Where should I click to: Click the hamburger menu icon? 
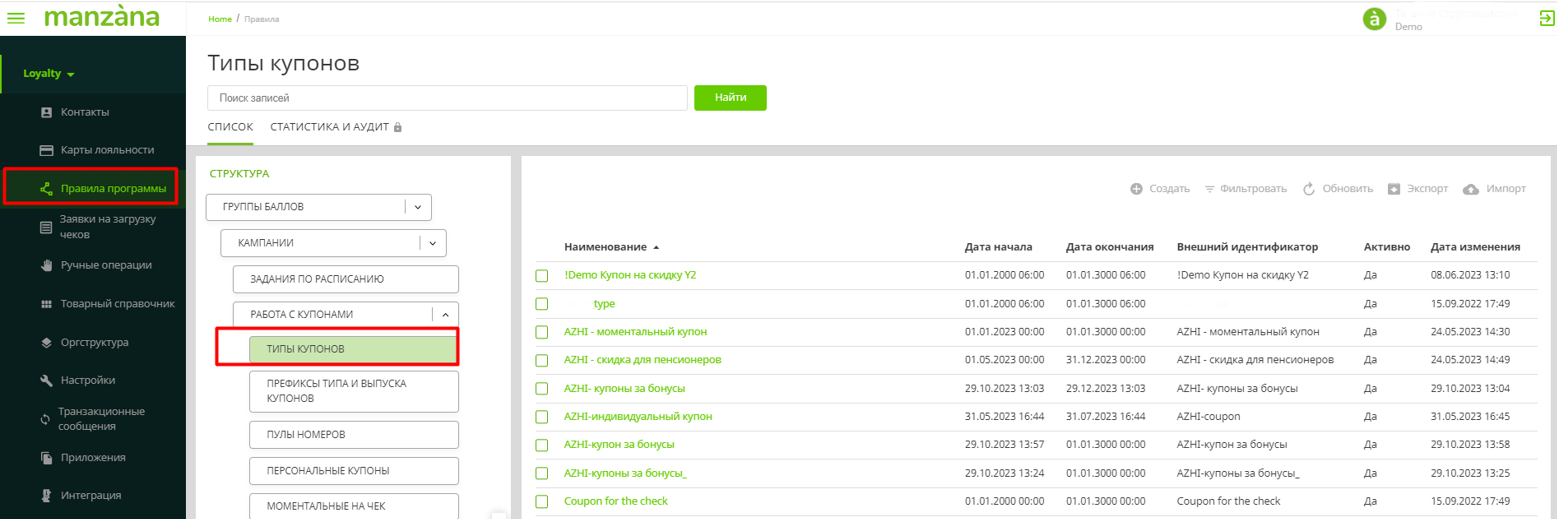click(16, 19)
